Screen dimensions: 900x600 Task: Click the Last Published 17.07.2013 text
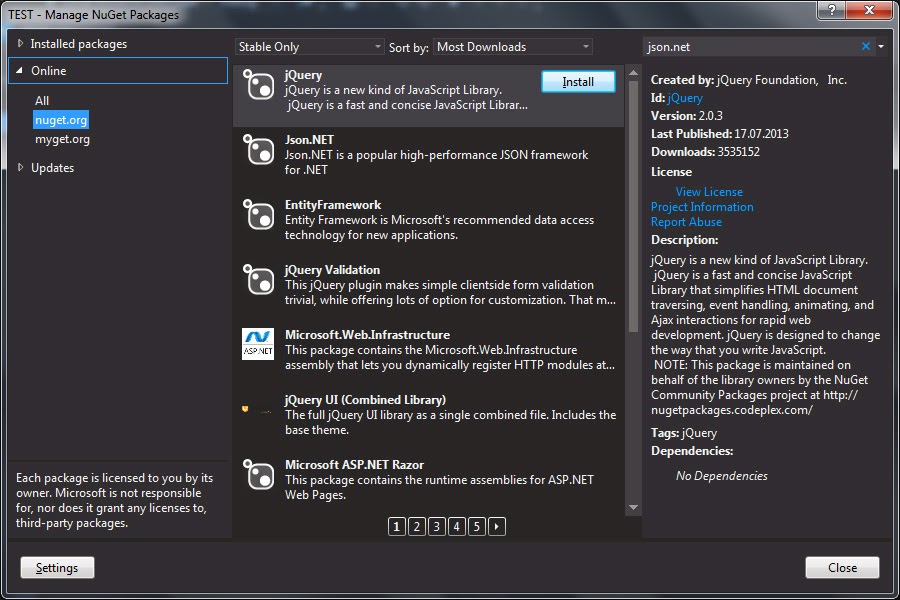point(720,134)
